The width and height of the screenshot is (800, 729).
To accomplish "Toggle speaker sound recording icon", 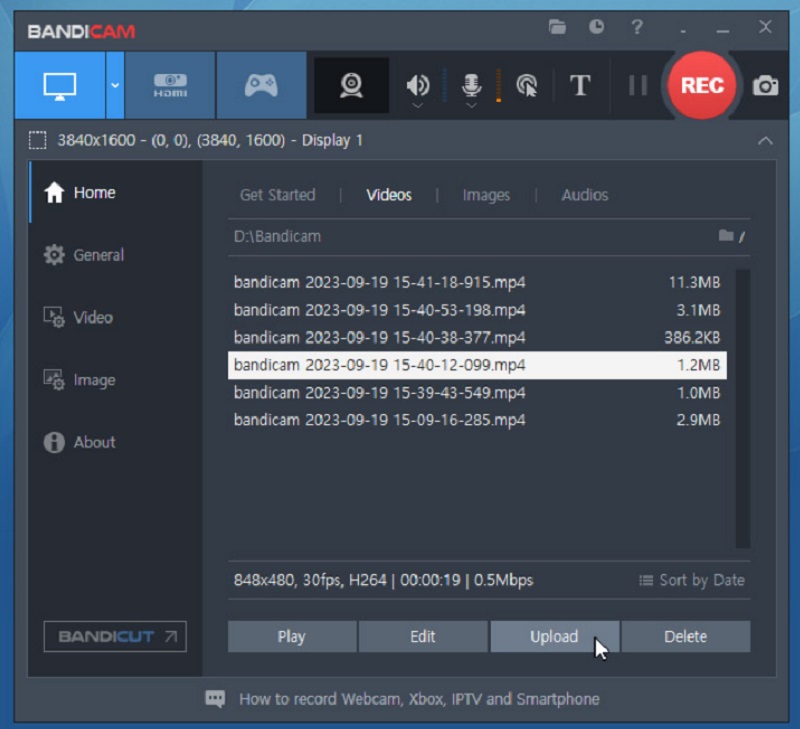I will pos(417,84).
